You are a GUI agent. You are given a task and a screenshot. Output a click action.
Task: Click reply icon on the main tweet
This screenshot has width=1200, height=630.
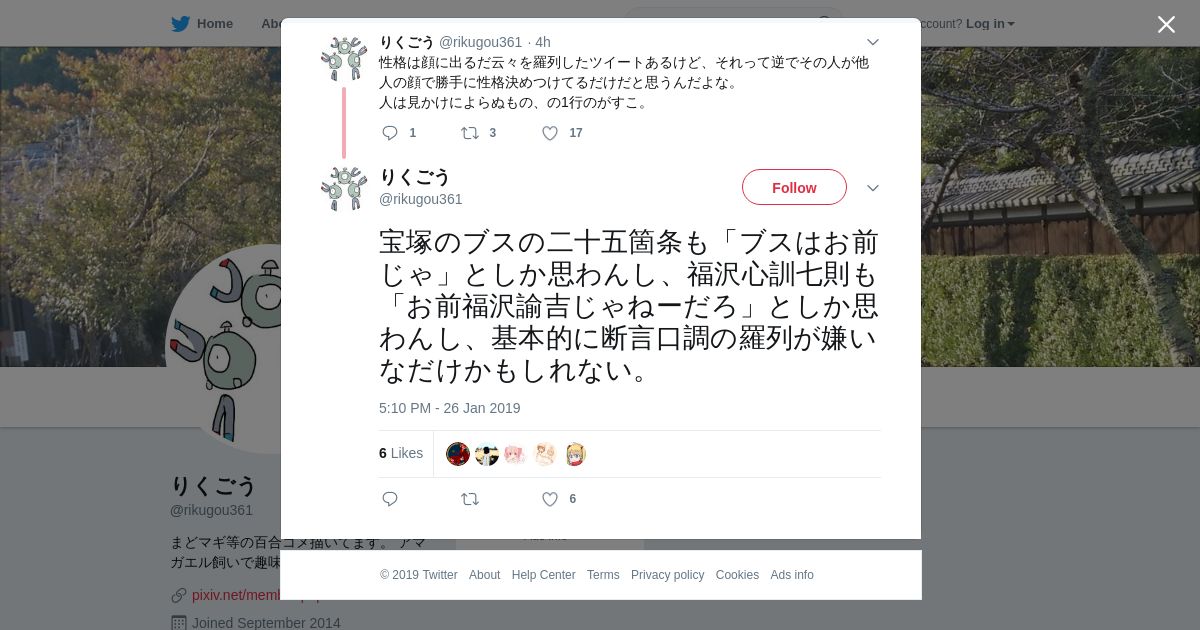(x=390, y=499)
